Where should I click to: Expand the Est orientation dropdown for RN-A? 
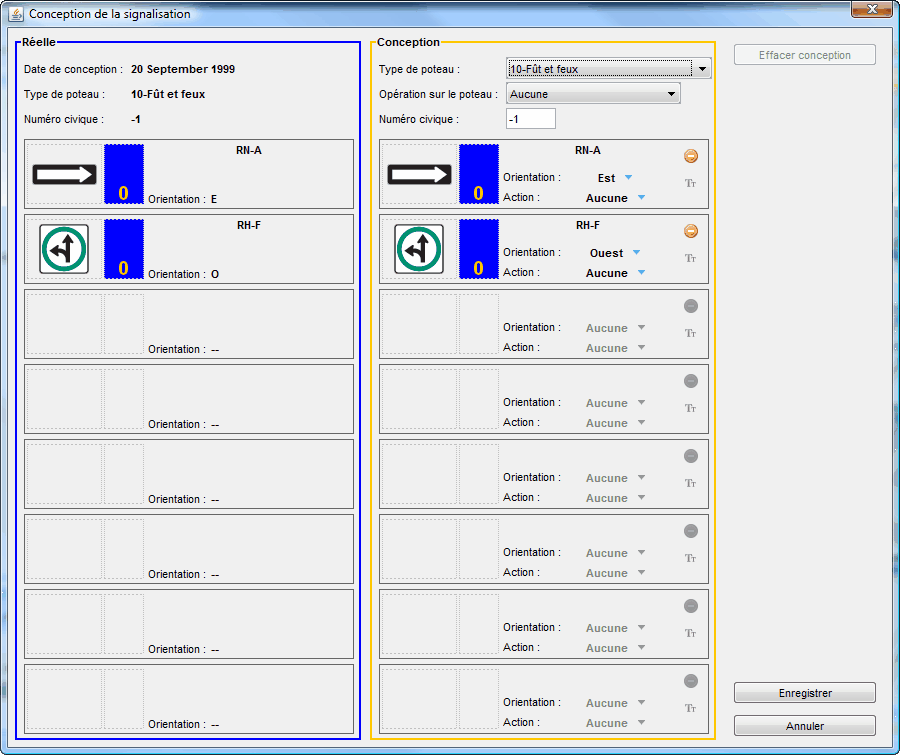(x=629, y=178)
